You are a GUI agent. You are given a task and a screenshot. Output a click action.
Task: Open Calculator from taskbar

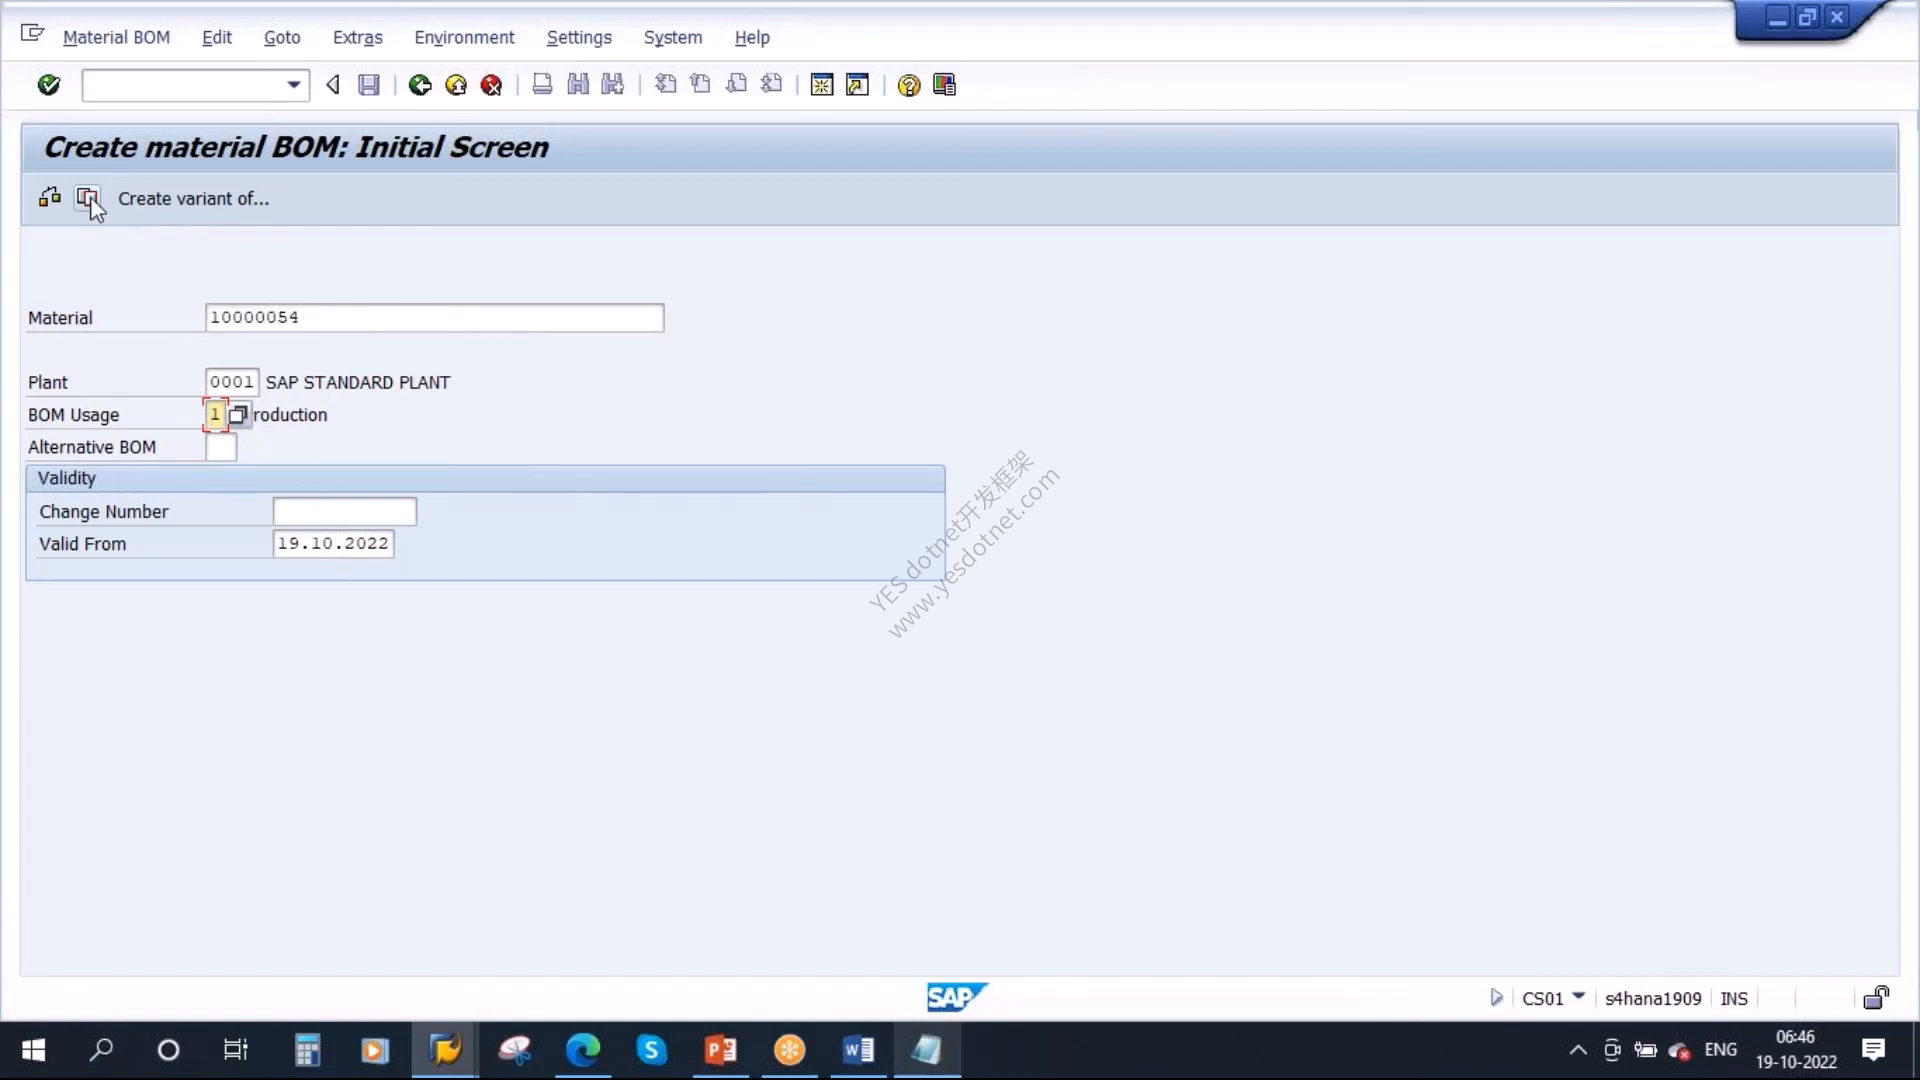pyautogui.click(x=307, y=1049)
